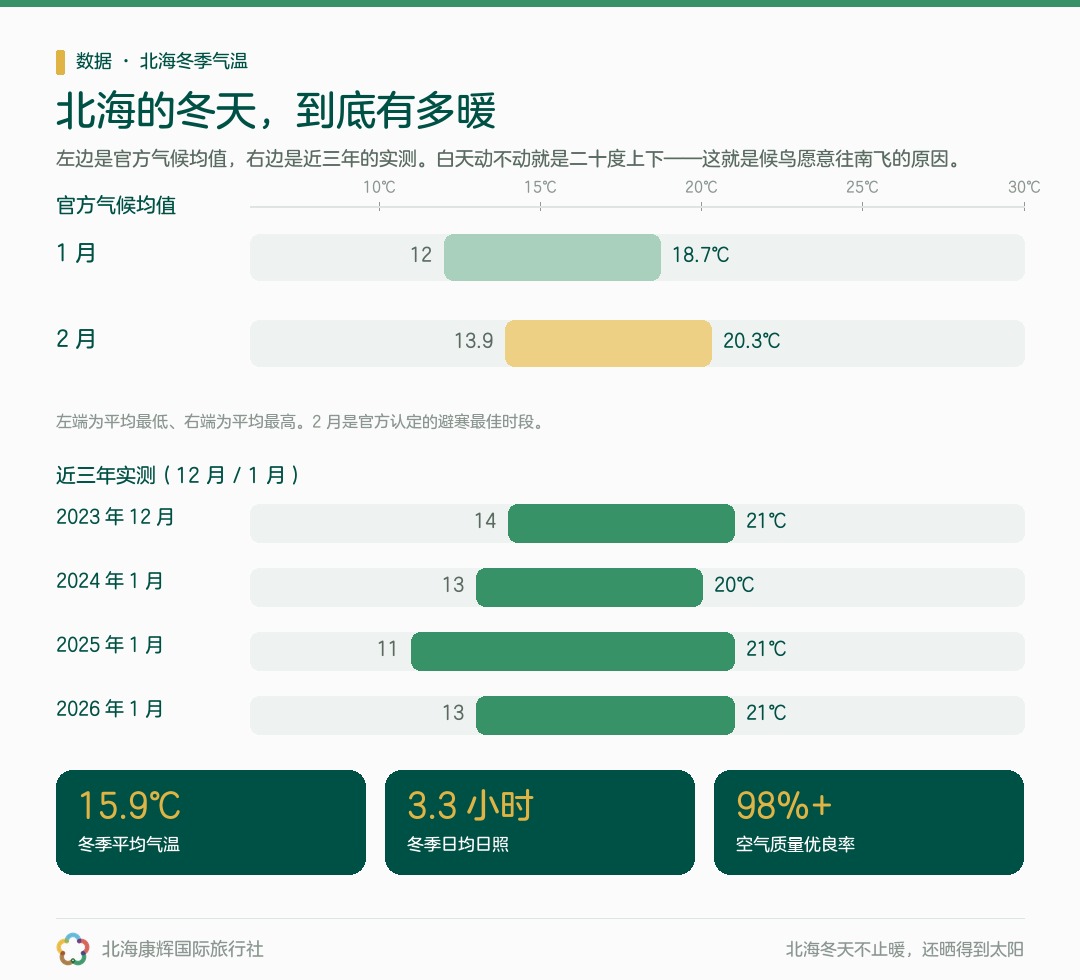Click the footer slogan 北海冬天不止暖，还晒得到太阳
The image size is (1080, 980).
tap(904, 950)
